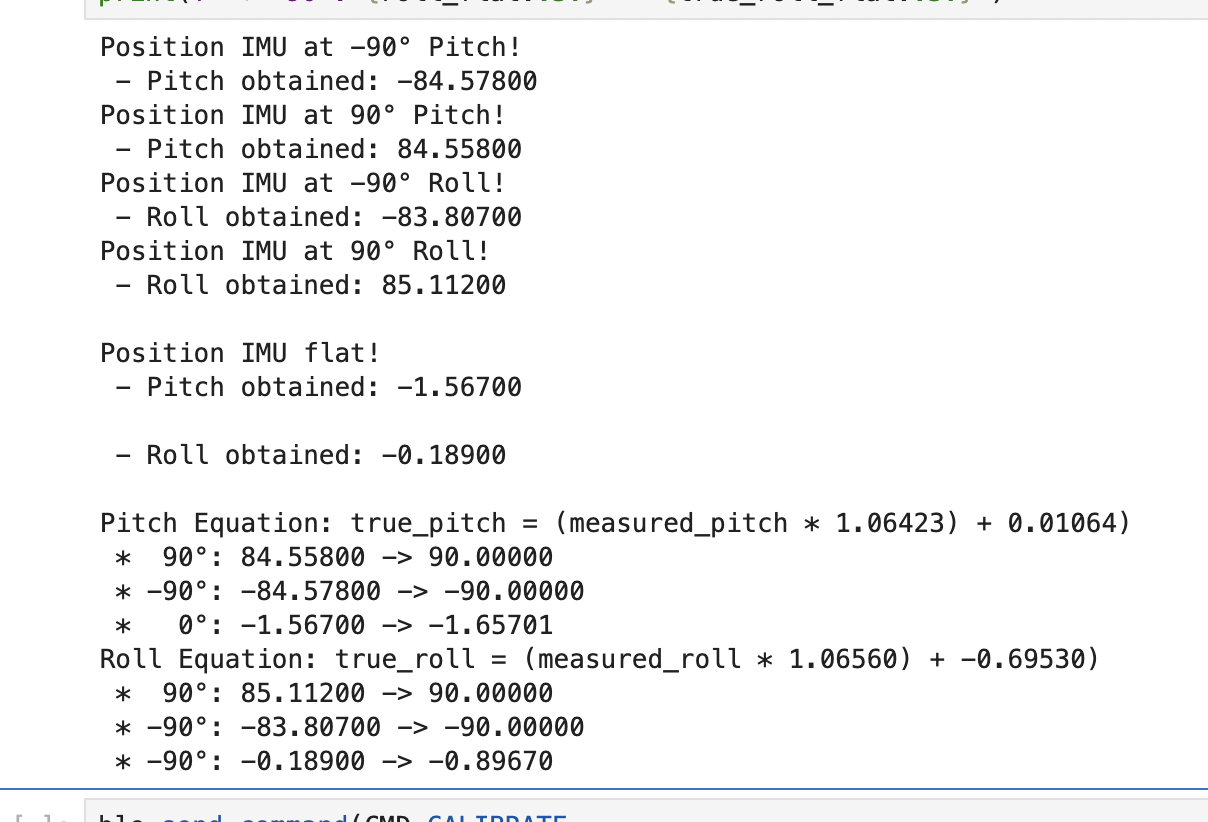Click the Roll Equation result line
1208x822 pixels.
pyautogui.click(x=599, y=659)
